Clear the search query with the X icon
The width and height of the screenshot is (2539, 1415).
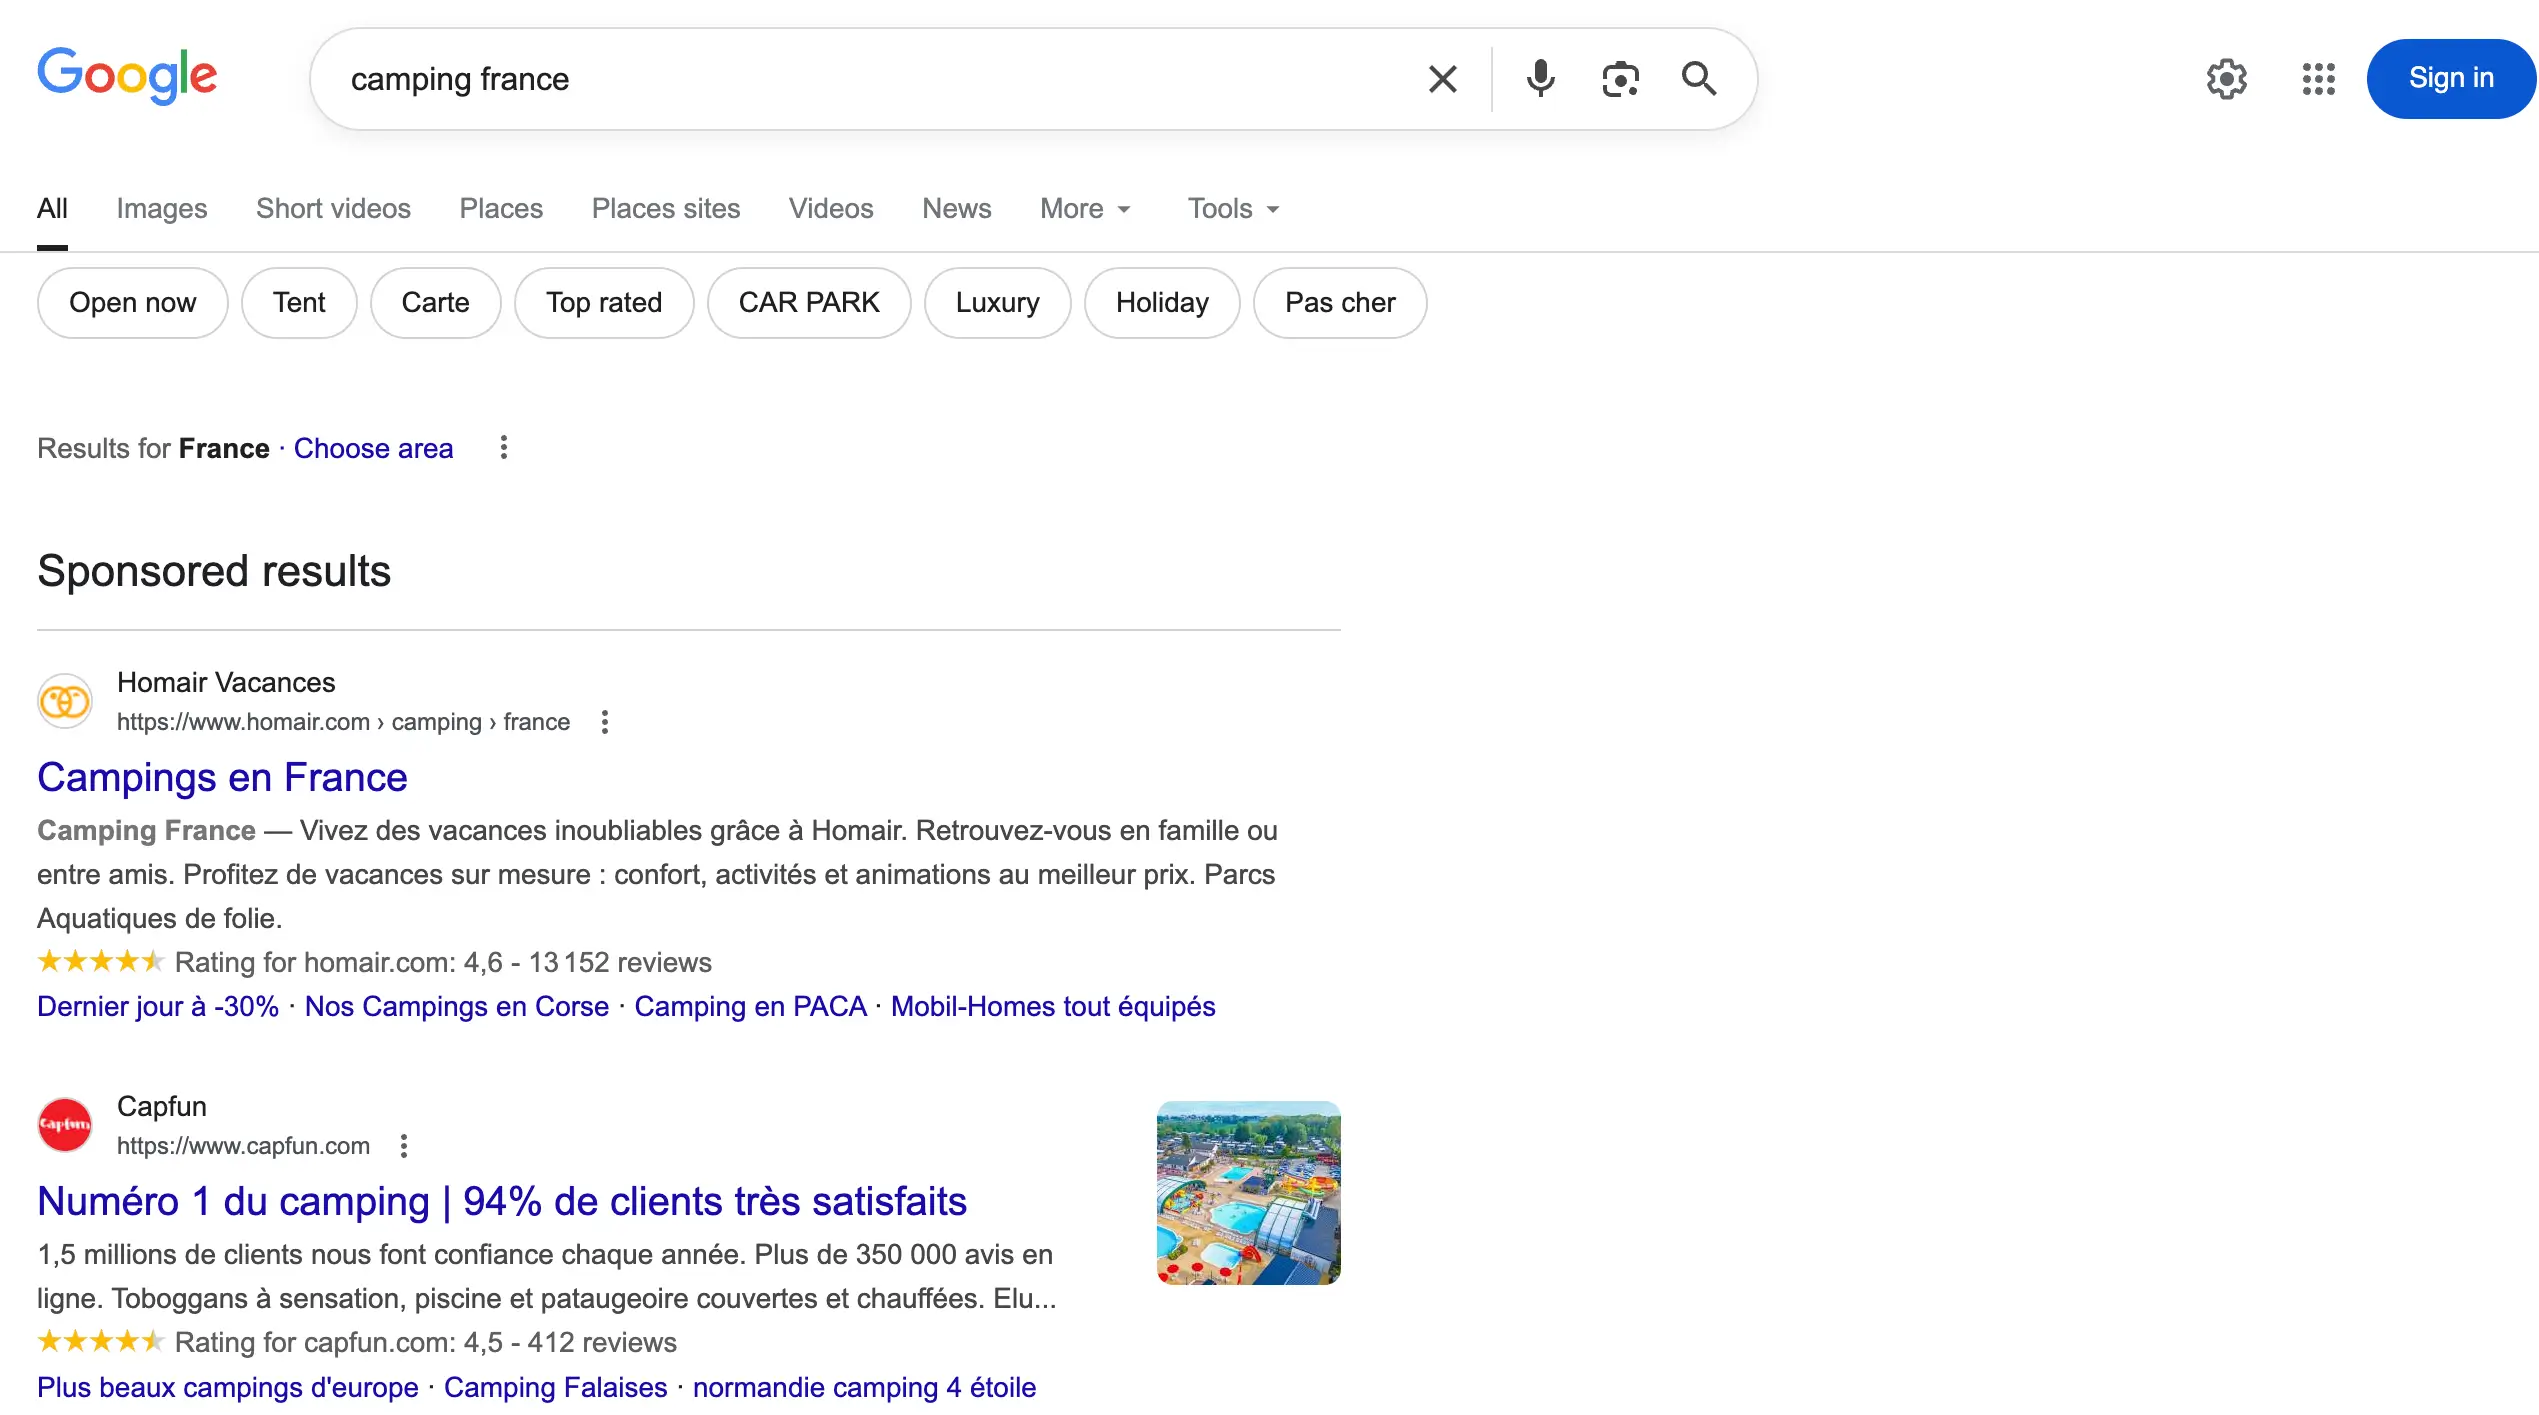pos(1442,78)
